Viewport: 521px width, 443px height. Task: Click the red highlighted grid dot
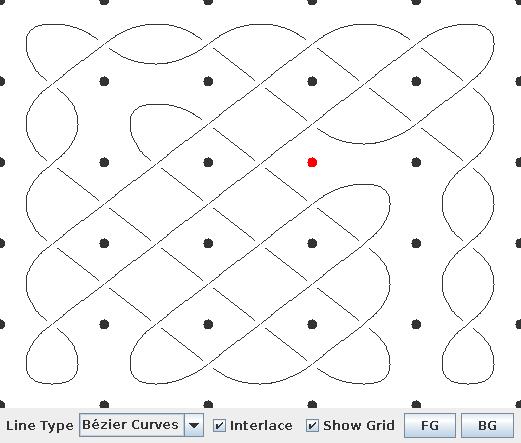312,162
